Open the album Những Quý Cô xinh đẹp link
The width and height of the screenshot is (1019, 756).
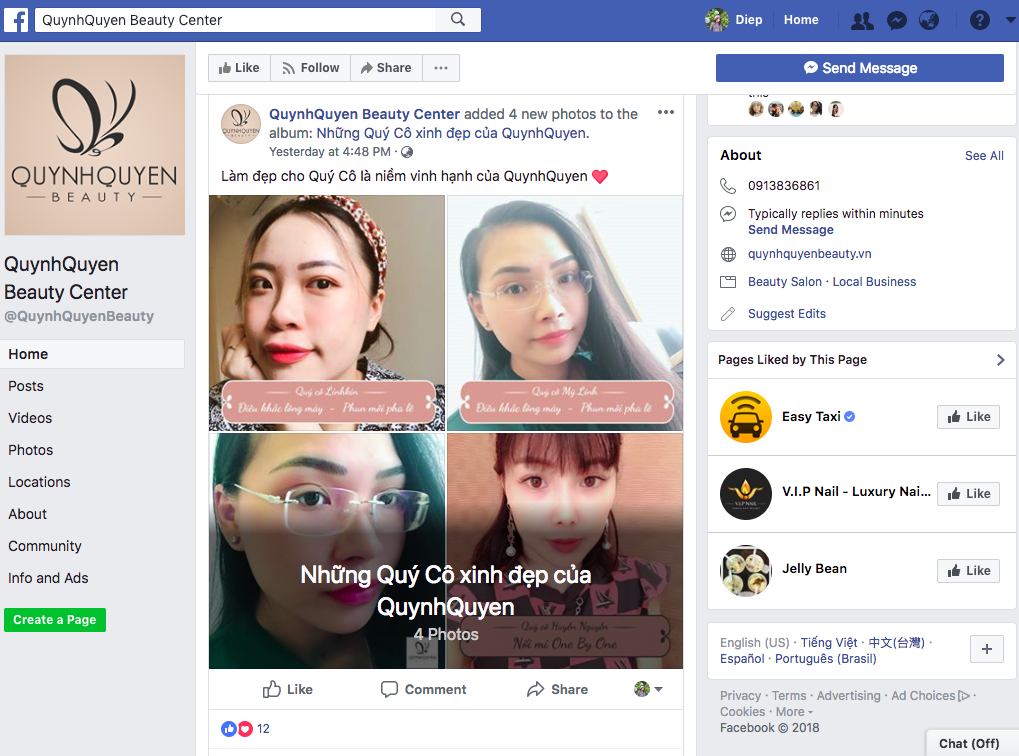coord(452,133)
